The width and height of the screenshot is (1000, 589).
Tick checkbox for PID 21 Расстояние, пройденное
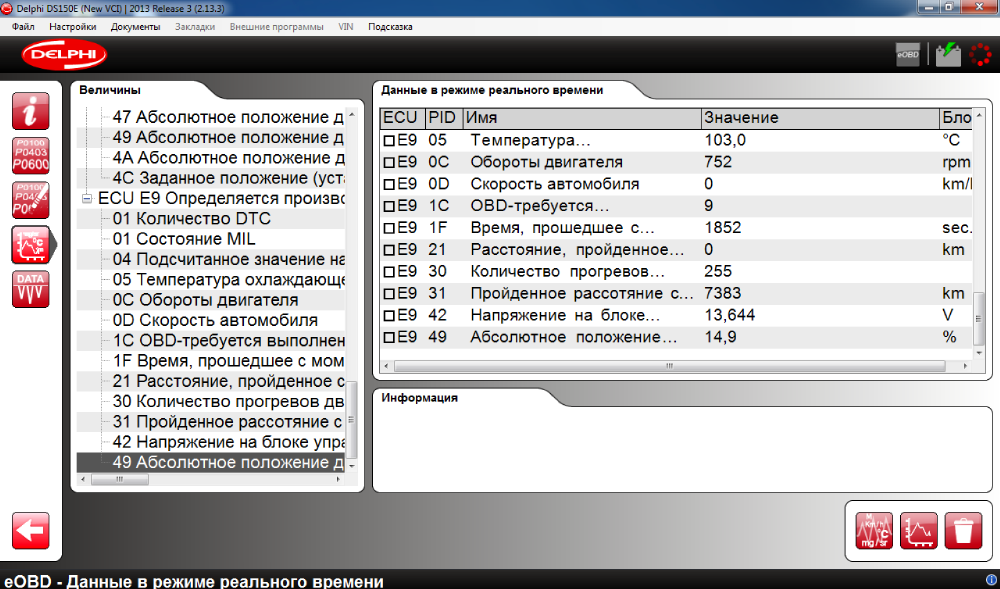[389, 250]
